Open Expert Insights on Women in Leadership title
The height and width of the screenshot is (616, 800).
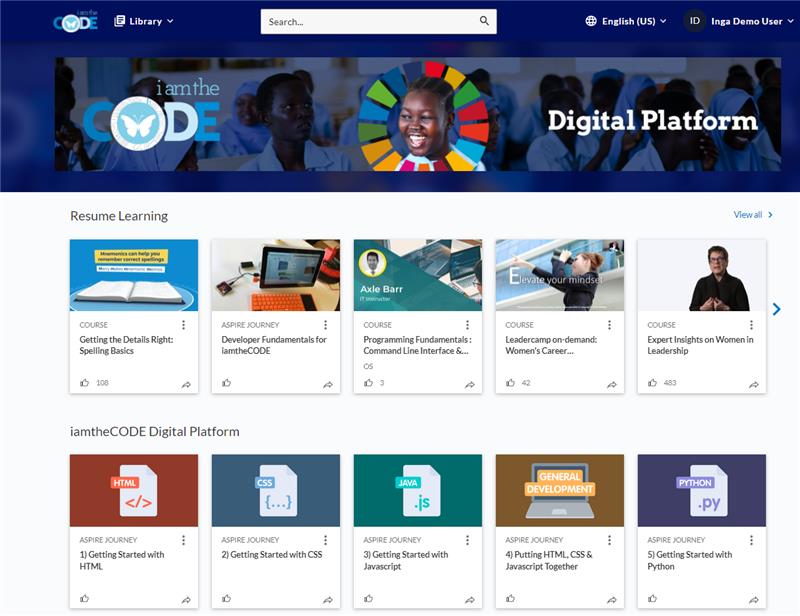tap(700, 345)
